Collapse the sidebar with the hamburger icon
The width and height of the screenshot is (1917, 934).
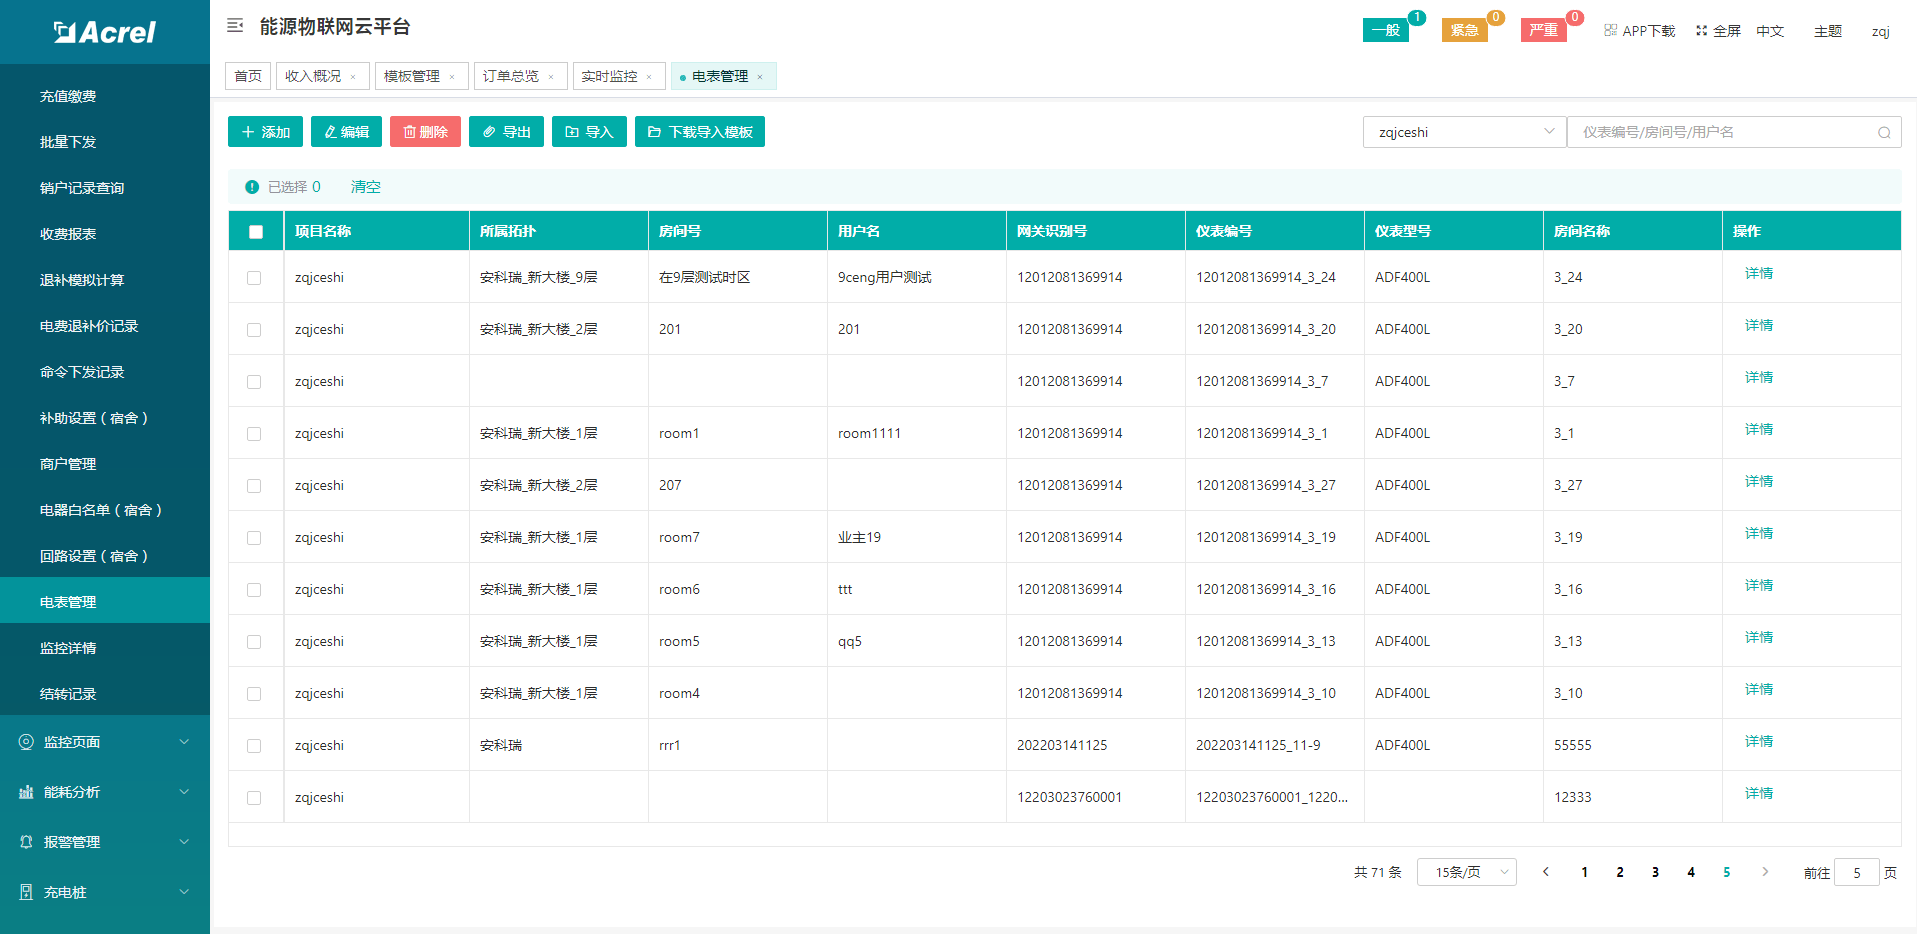(x=235, y=26)
